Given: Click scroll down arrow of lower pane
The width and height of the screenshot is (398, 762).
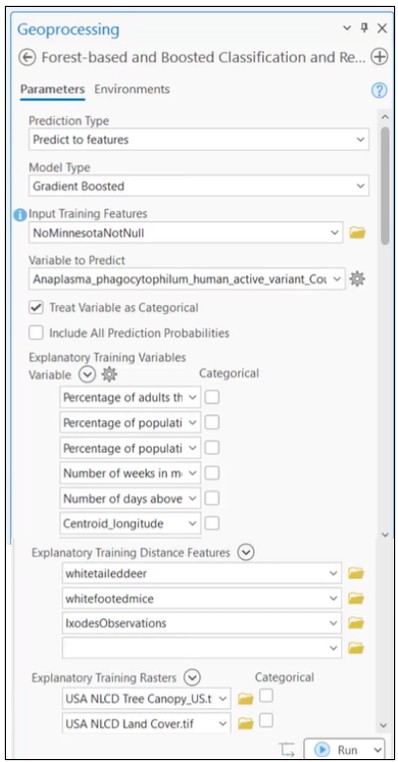Looking at the screenshot, I should point(383,726).
